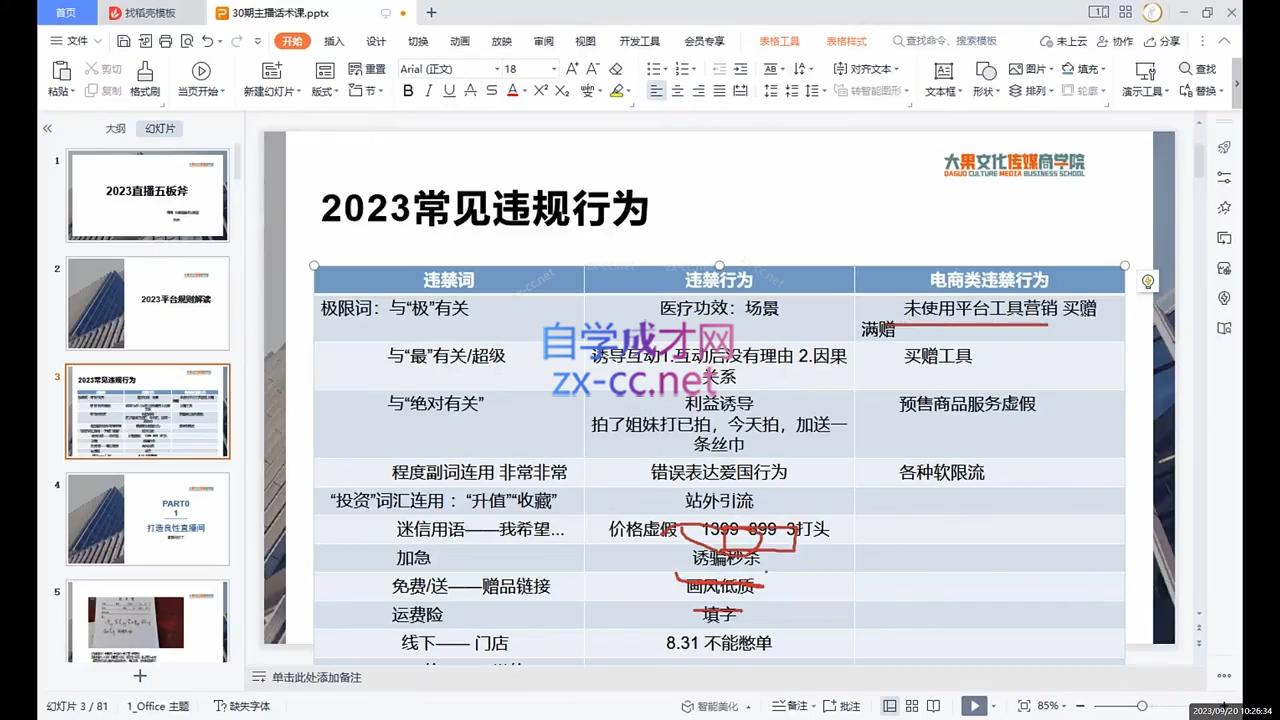Screen dimensions: 1280x720
Task: Click the zoom slider handle
Action: click(1142, 706)
